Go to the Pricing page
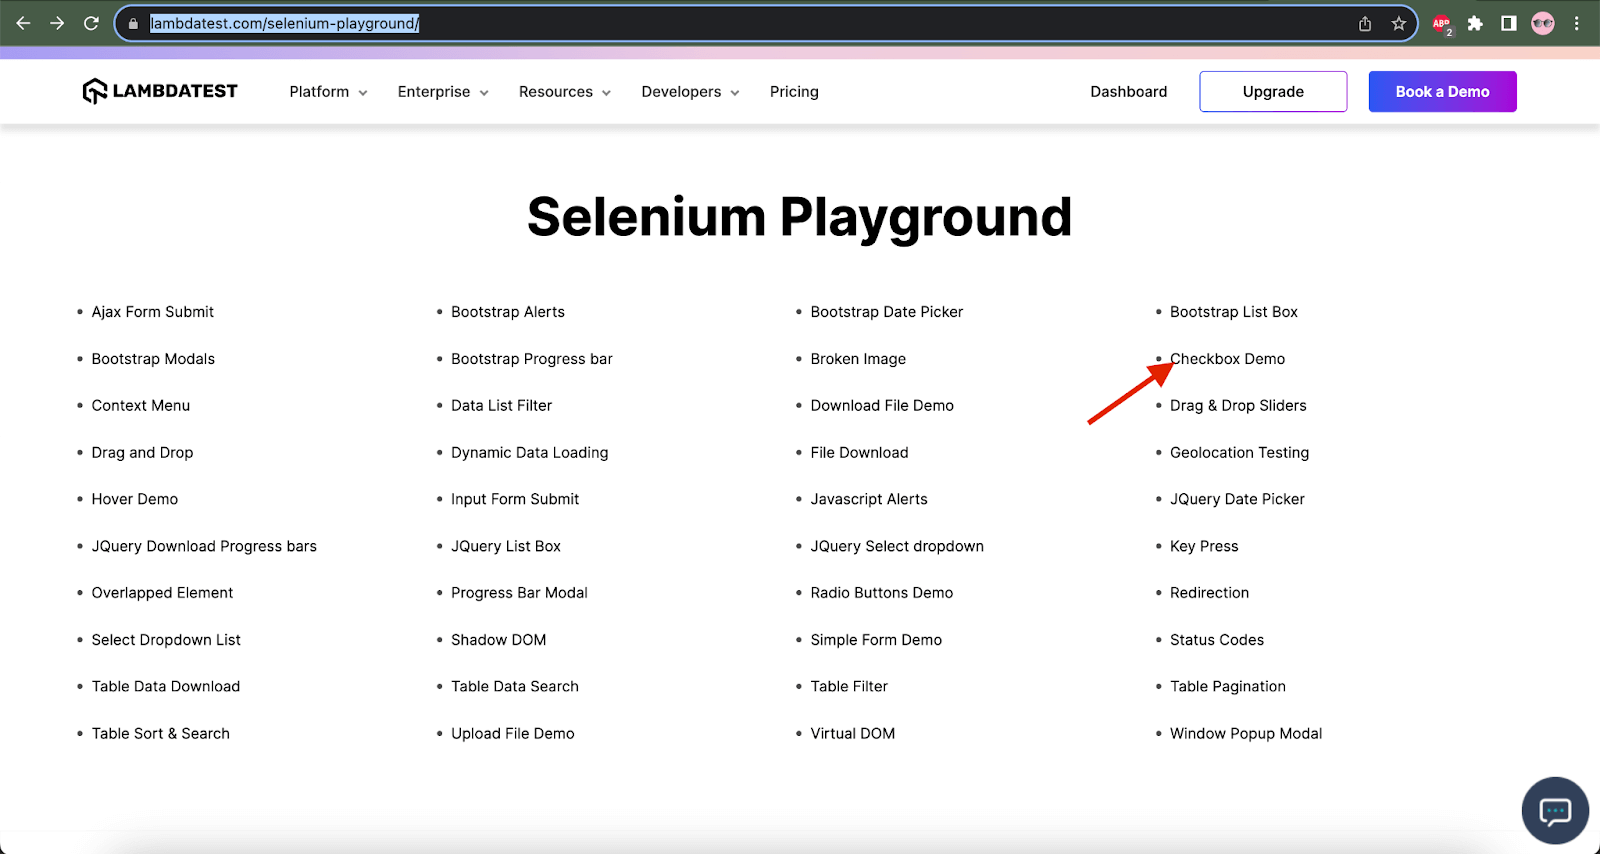The height and width of the screenshot is (854, 1600). point(794,92)
